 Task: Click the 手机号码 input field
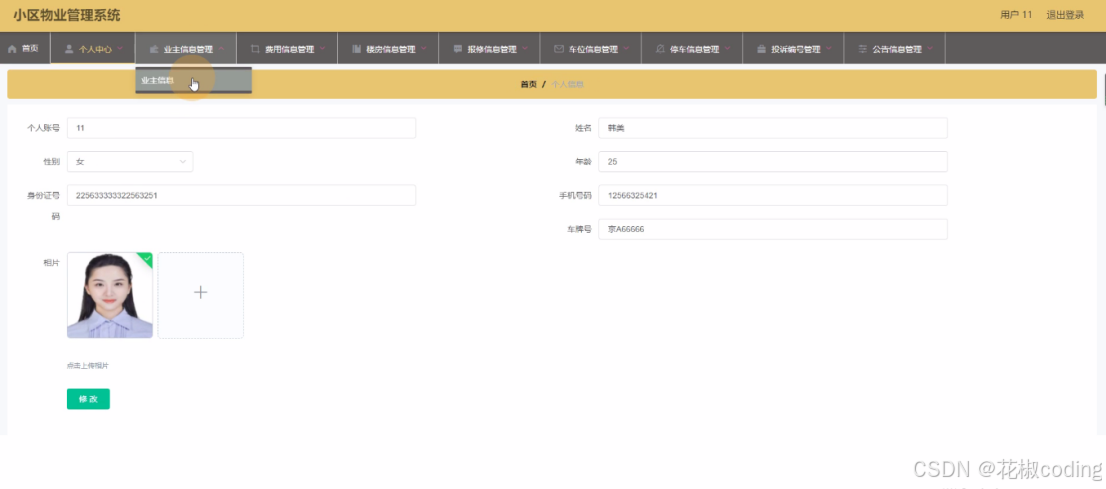(x=772, y=195)
